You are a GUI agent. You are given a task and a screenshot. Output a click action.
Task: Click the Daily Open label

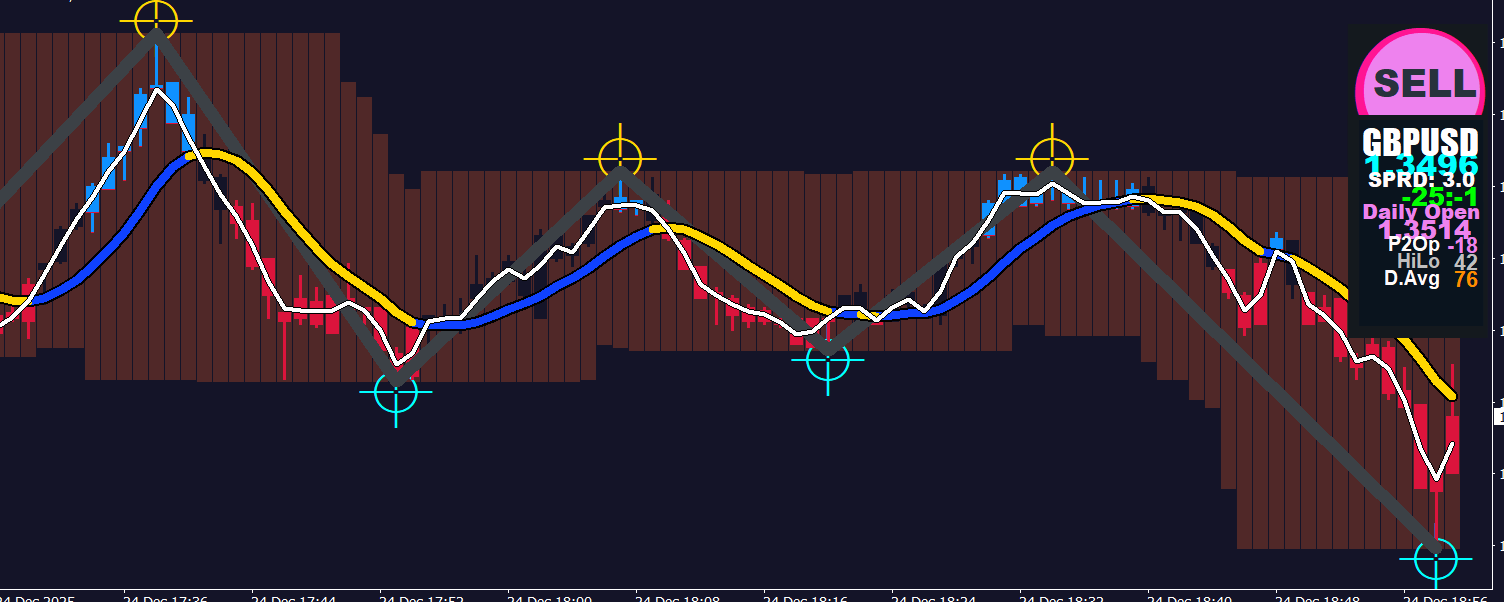(x=1420, y=212)
